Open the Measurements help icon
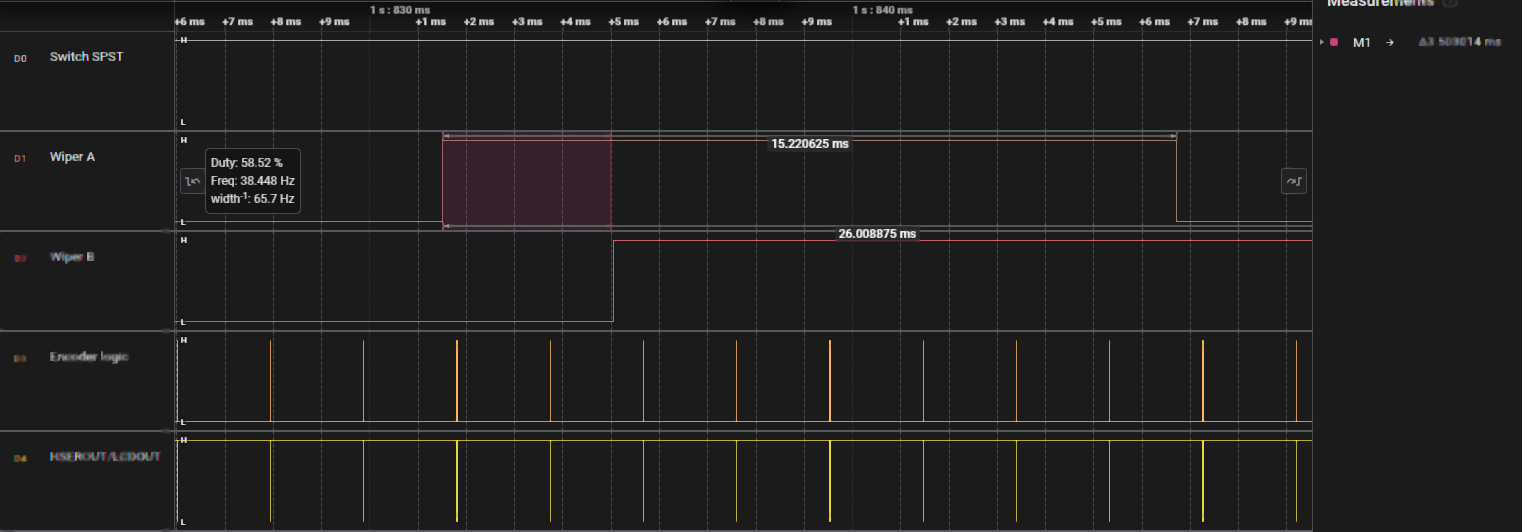 coord(1451,3)
